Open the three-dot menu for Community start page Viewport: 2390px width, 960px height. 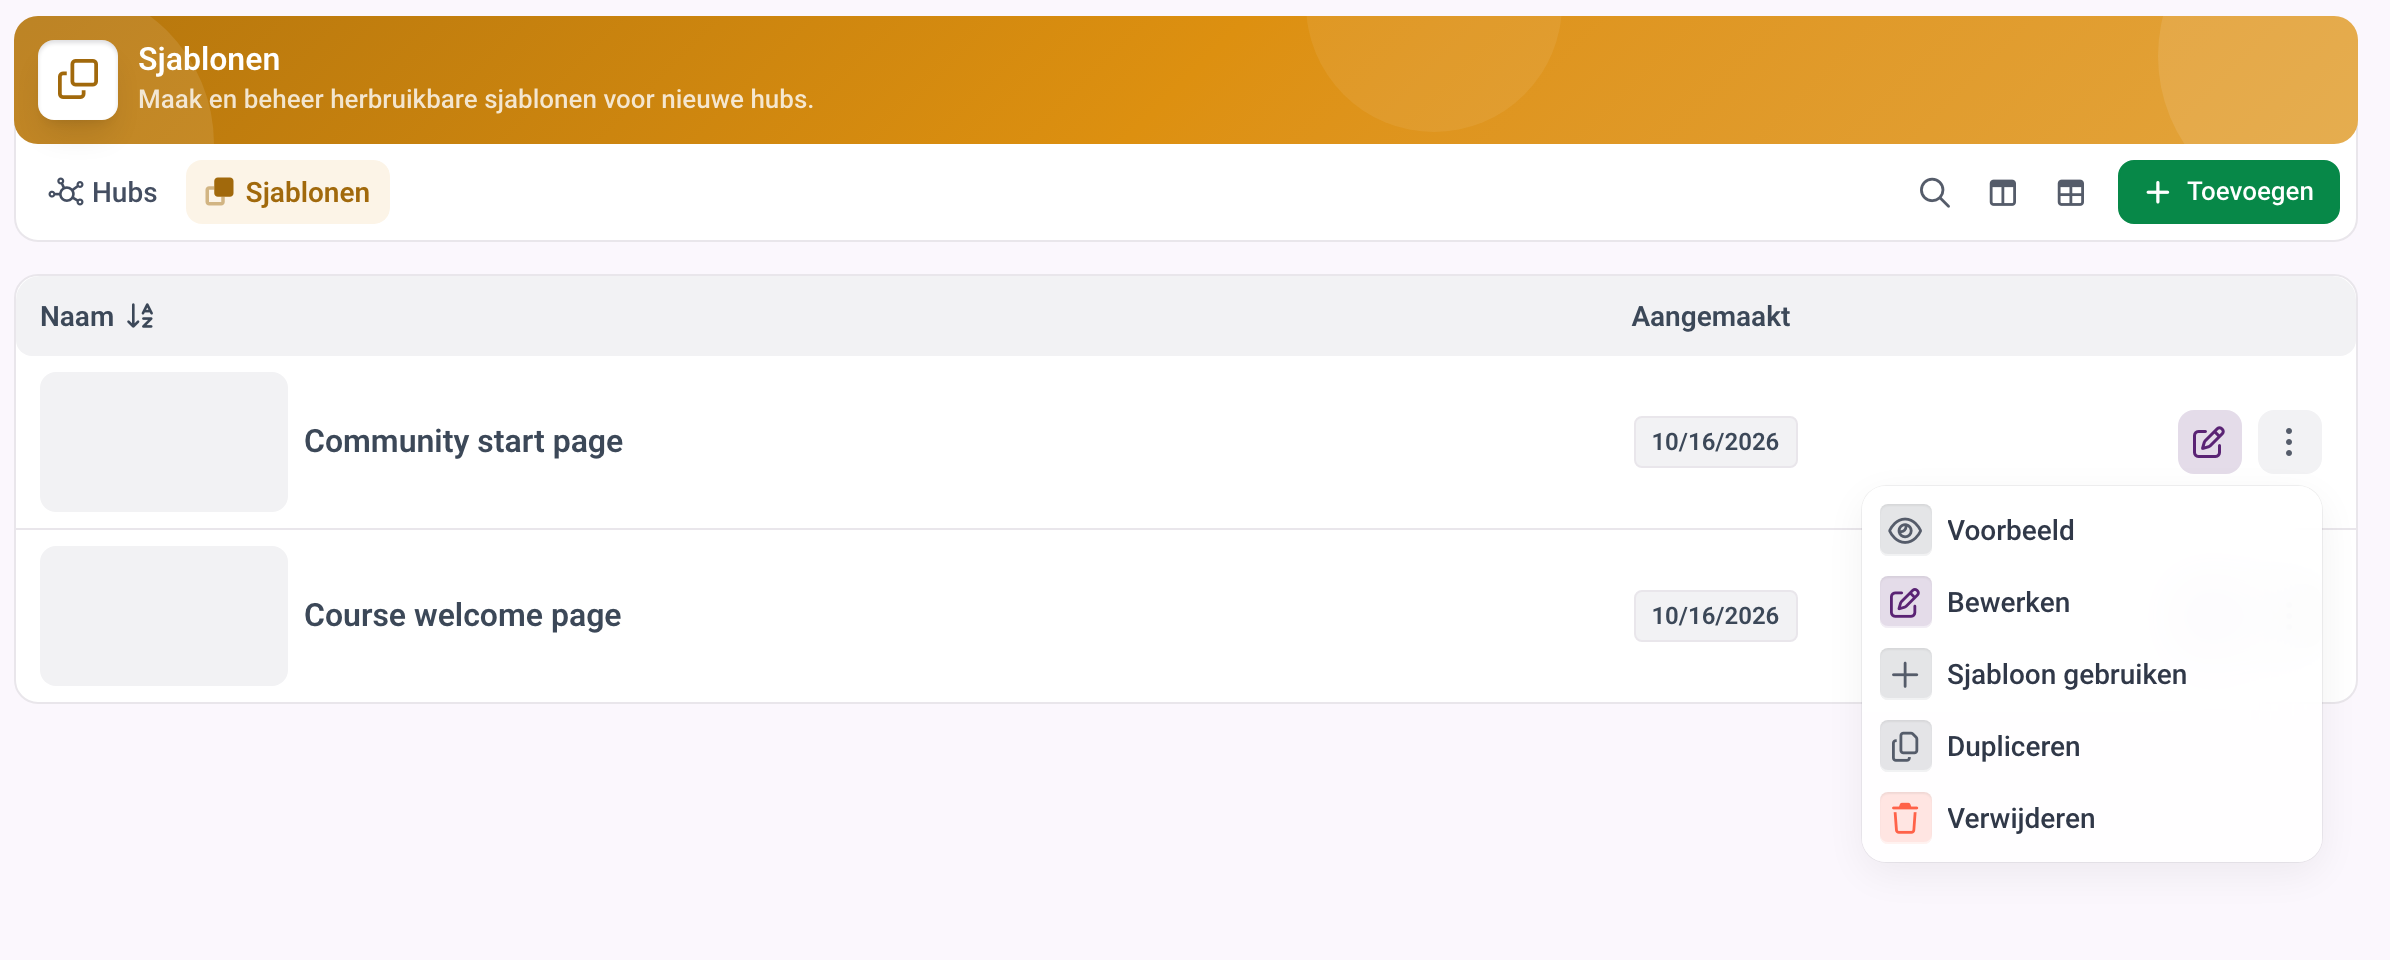(2289, 442)
